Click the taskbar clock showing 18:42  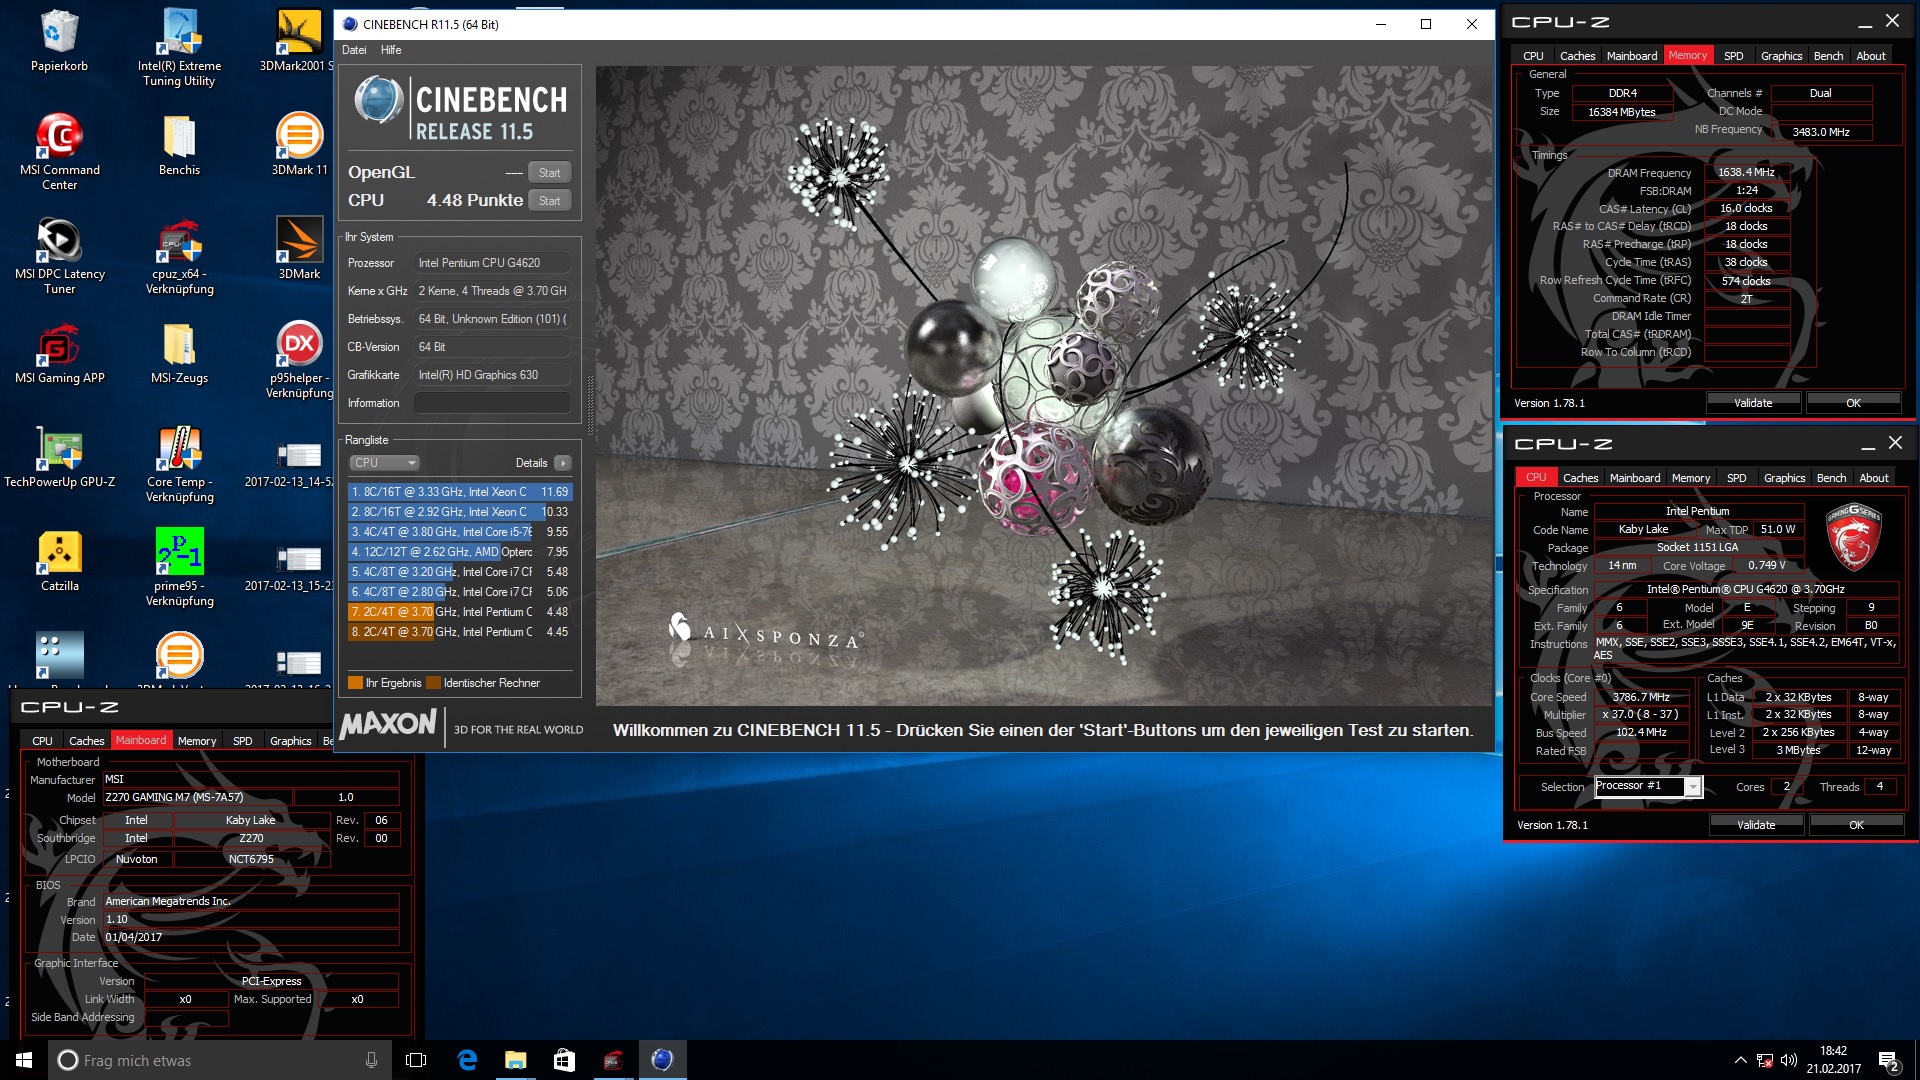tap(1833, 1060)
